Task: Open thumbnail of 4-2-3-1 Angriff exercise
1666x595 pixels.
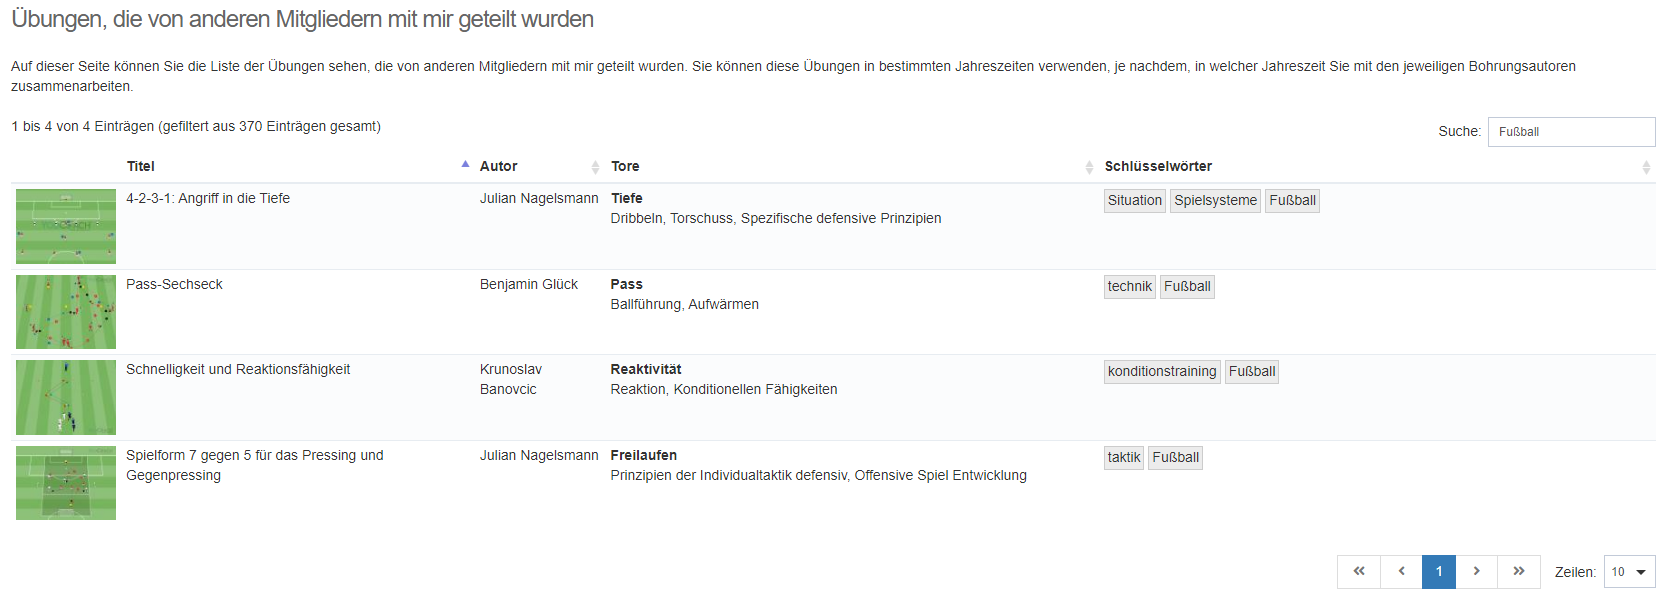Action: (66, 226)
